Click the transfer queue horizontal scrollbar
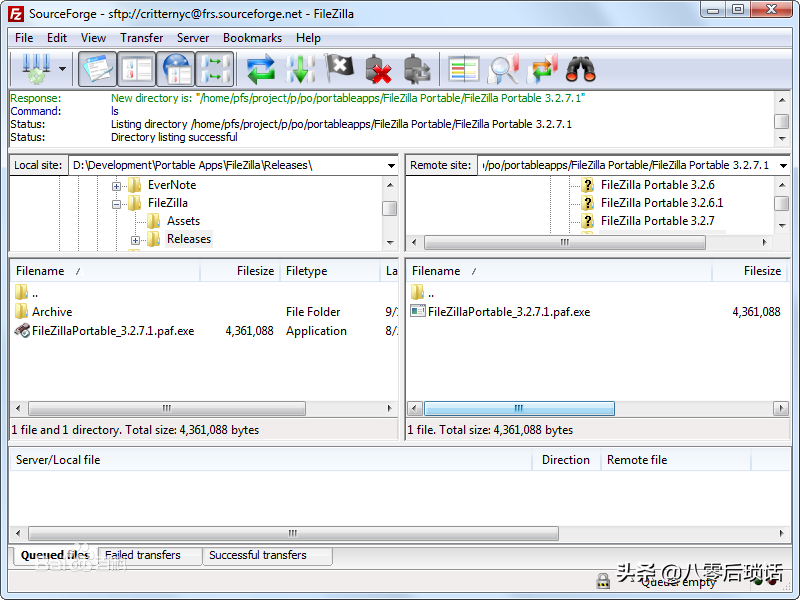 click(293, 534)
